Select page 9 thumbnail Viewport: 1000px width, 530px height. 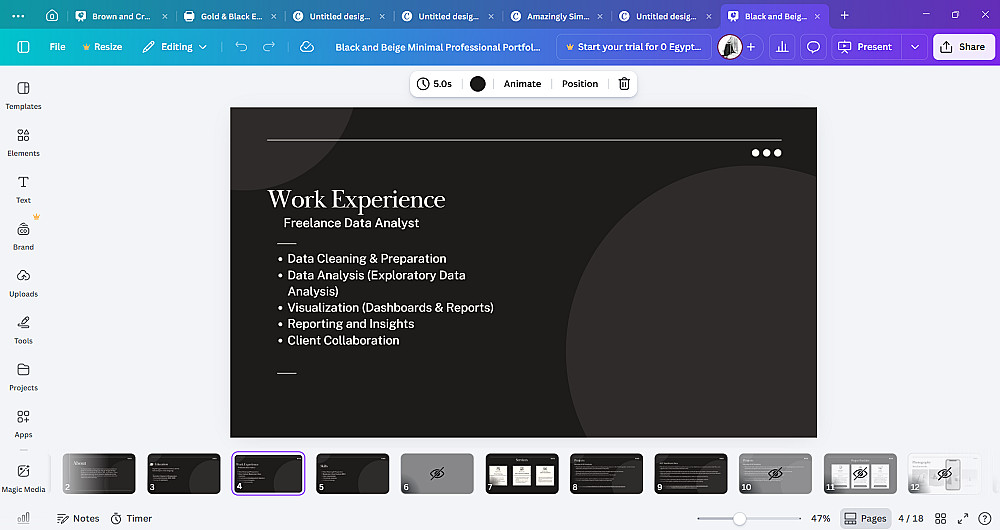691,473
